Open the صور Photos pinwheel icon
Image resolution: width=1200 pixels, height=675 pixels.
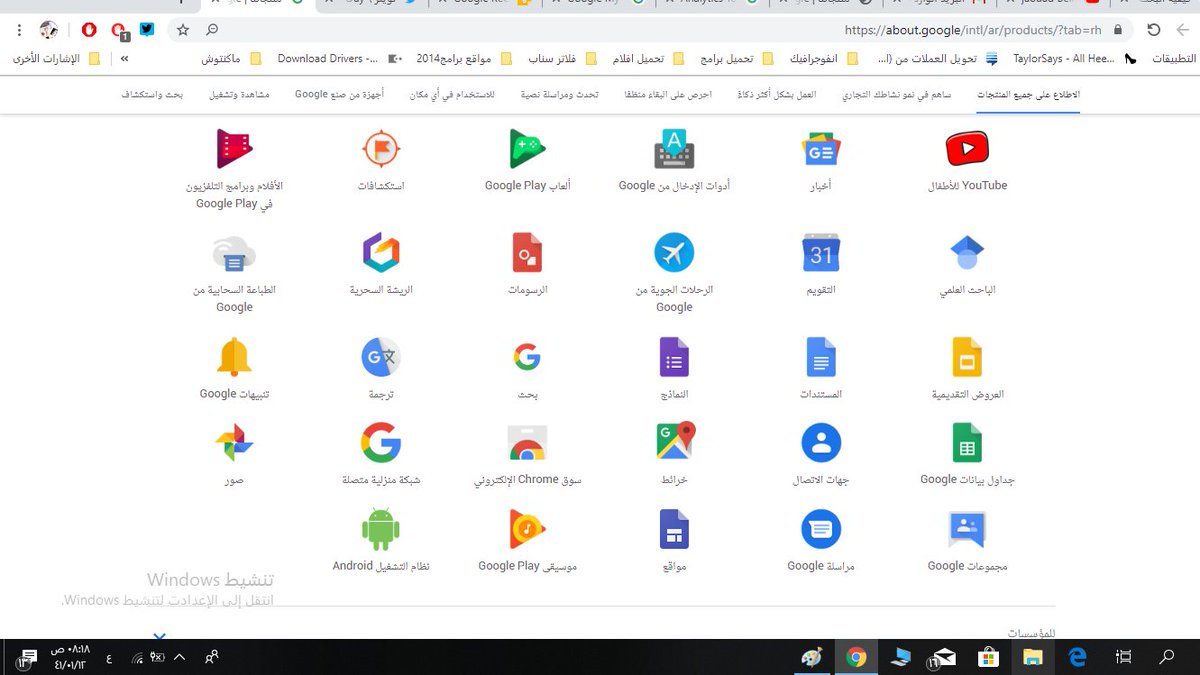234,443
